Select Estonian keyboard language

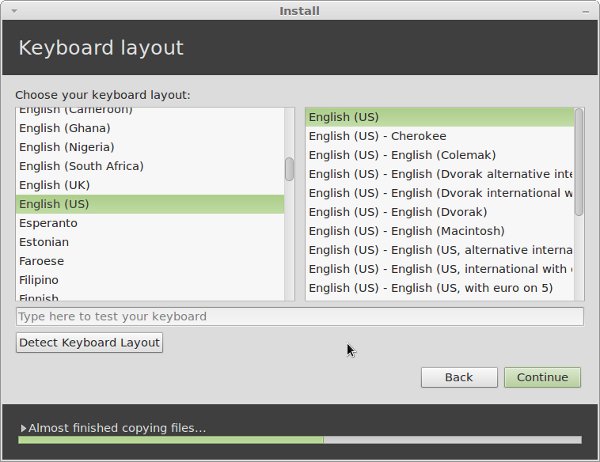click(44, 242)
